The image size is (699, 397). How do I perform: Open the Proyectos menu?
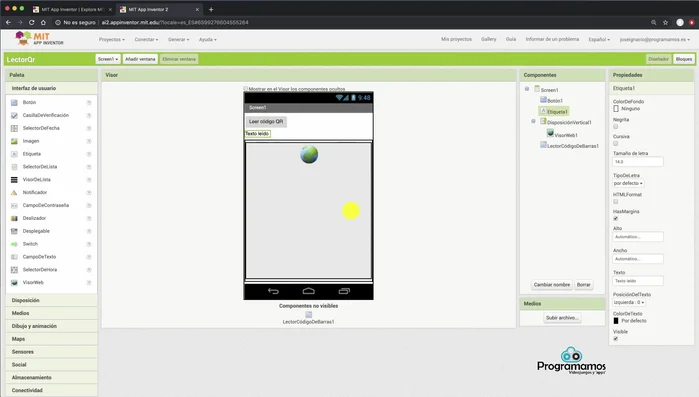pos(112,39)
